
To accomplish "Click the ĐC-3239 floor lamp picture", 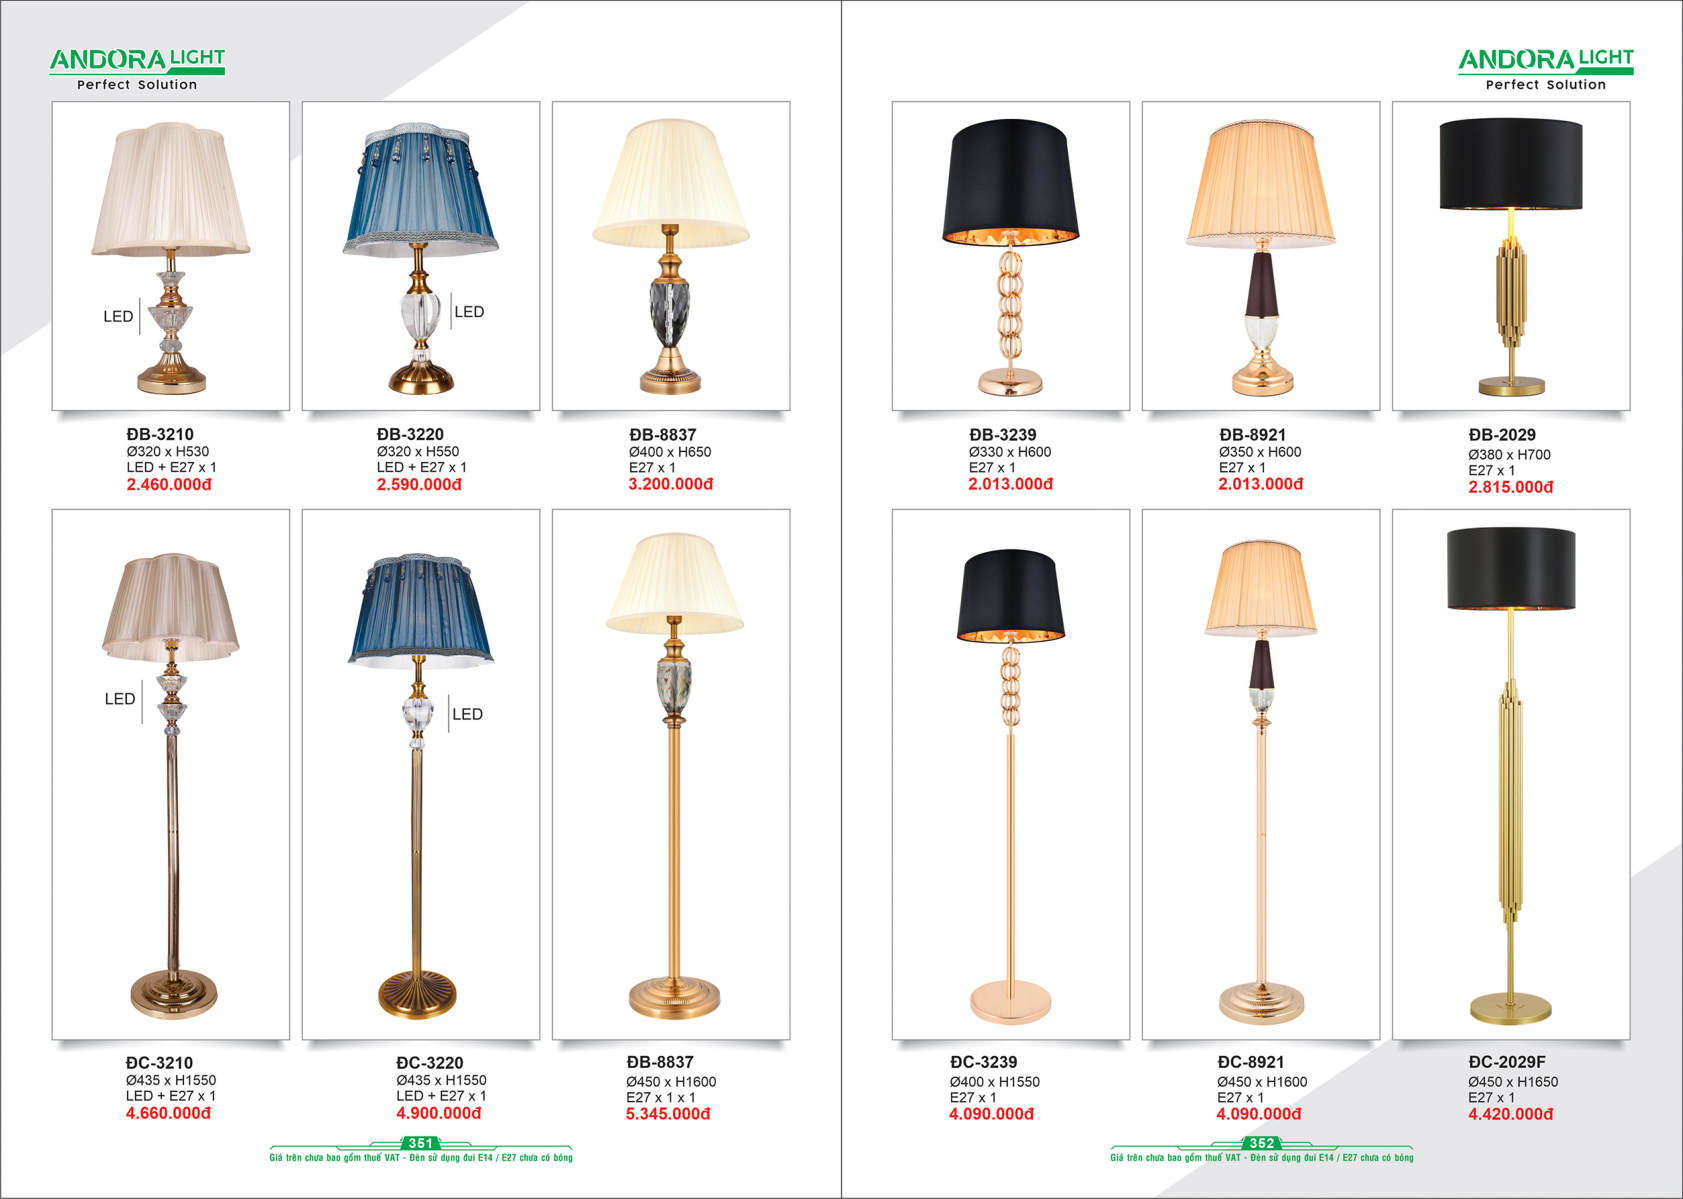I will pyautogui.click(x=1011, y=775).
